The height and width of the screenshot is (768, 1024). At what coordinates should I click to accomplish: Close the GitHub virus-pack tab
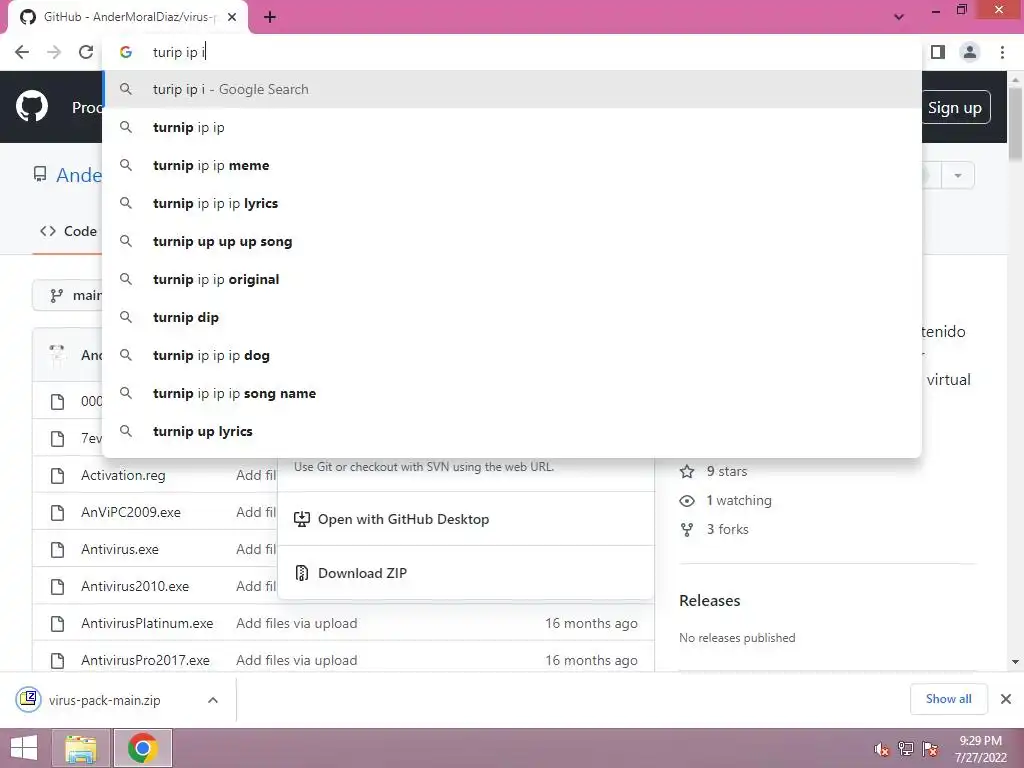point(232,18)
